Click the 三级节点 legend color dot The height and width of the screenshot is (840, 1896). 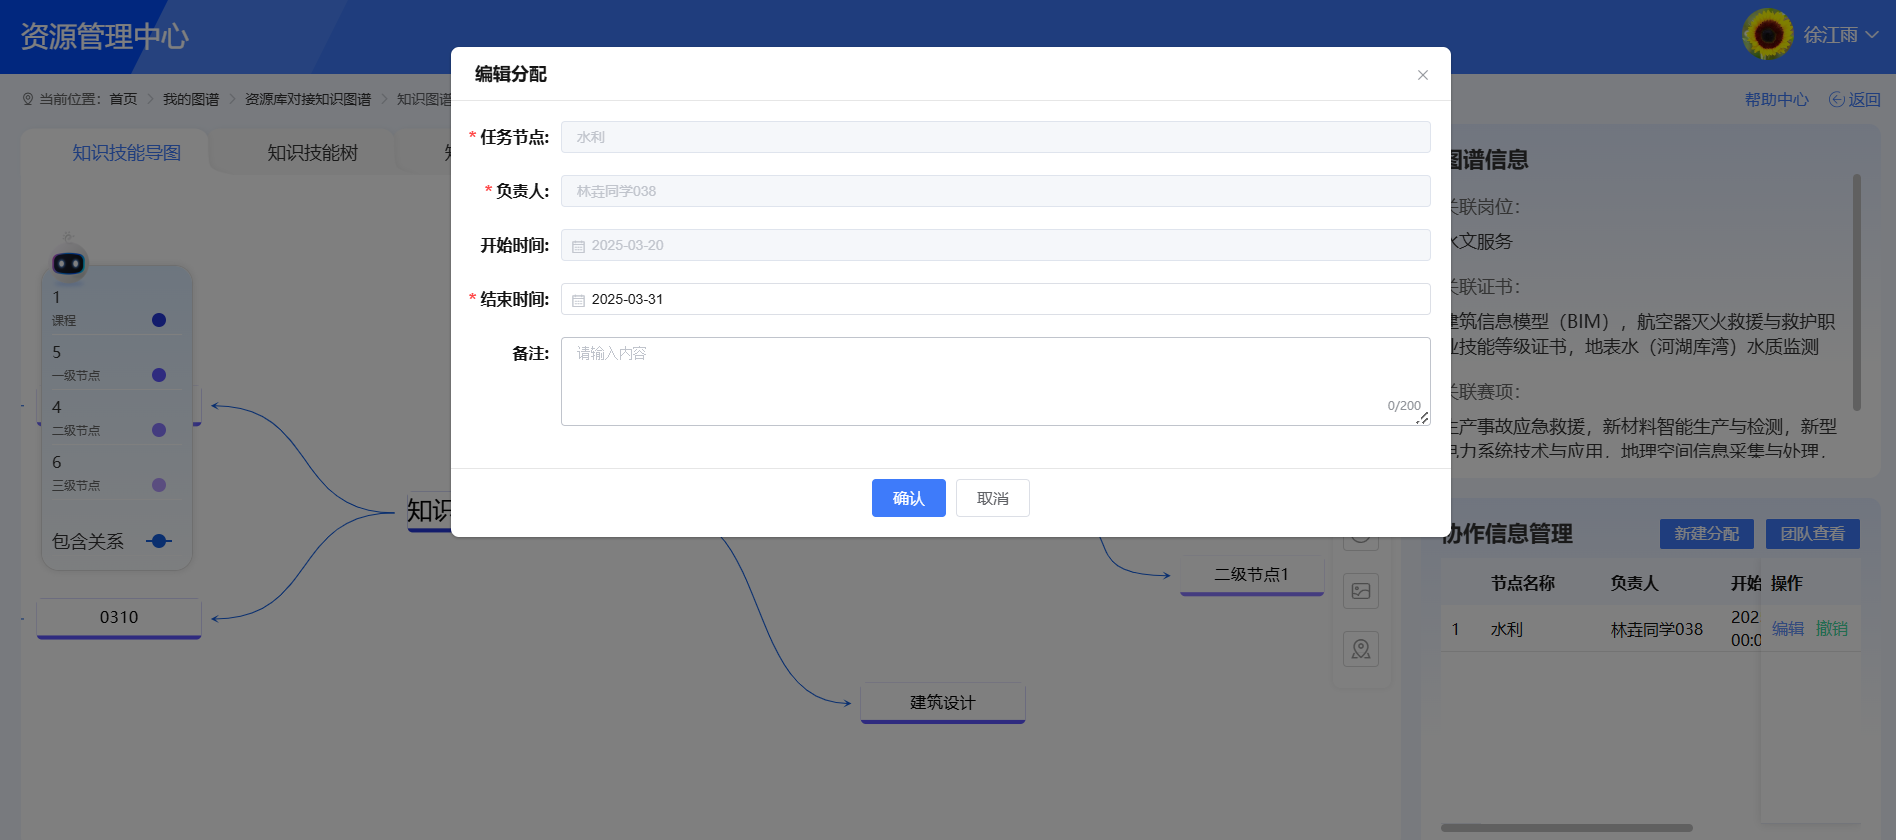(x=159, y=485)
